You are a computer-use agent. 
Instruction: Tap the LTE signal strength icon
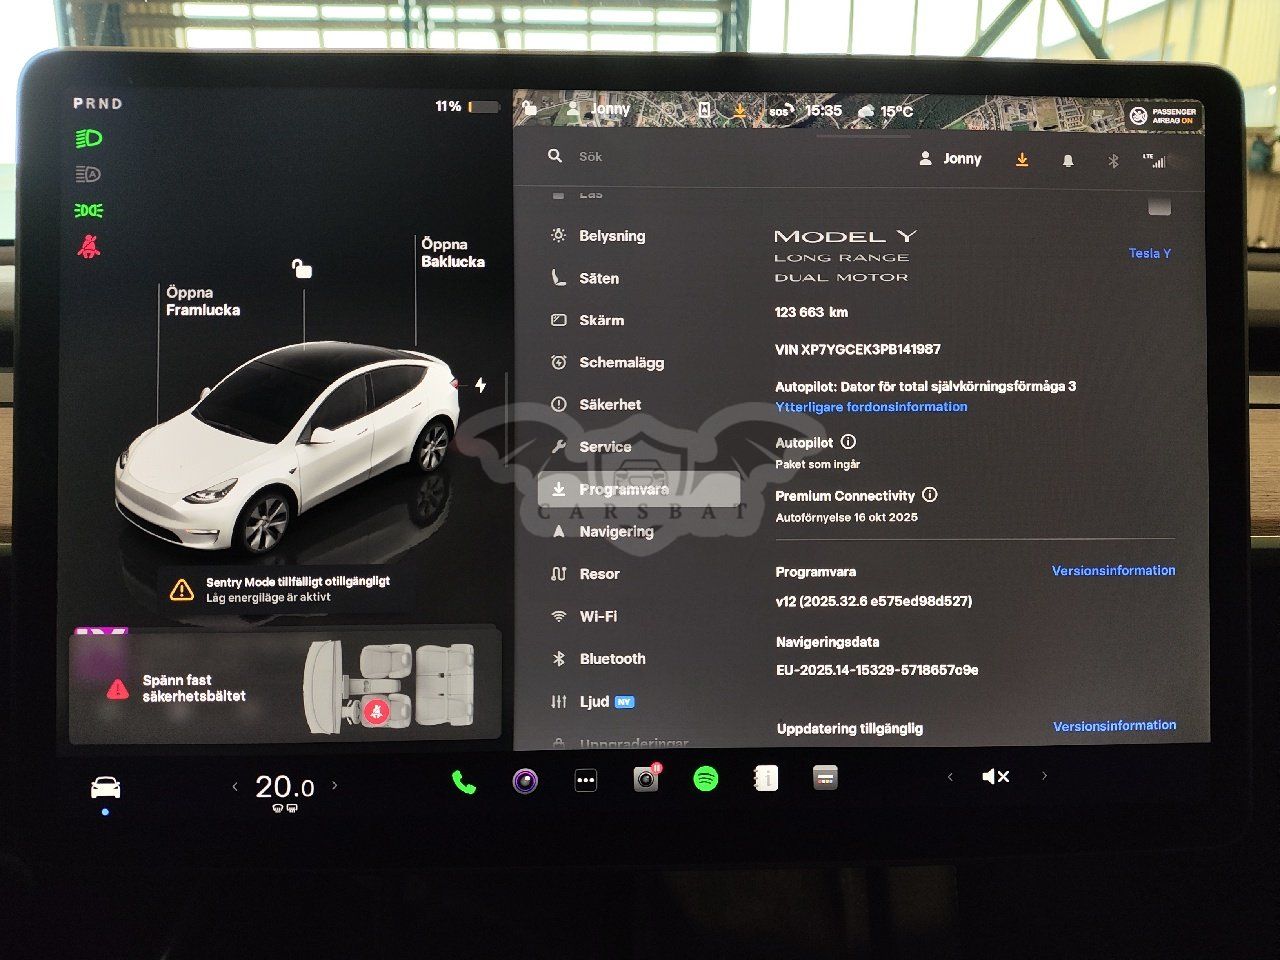point(1155,161)
